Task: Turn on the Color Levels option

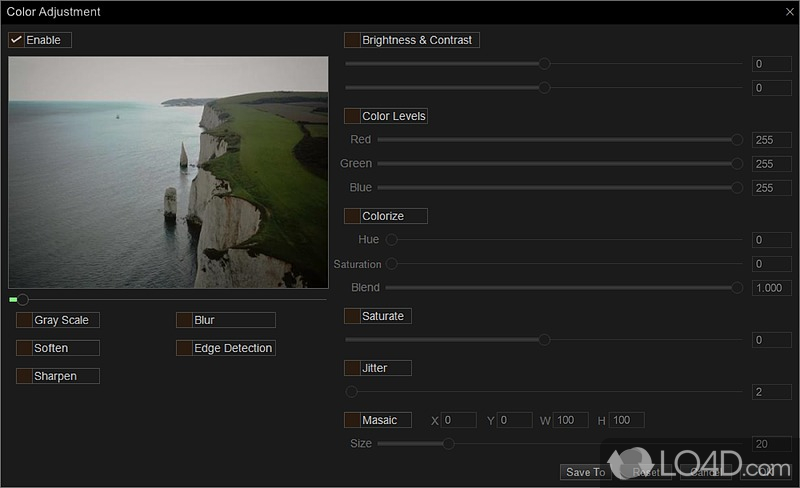Action: click(352, 116)
